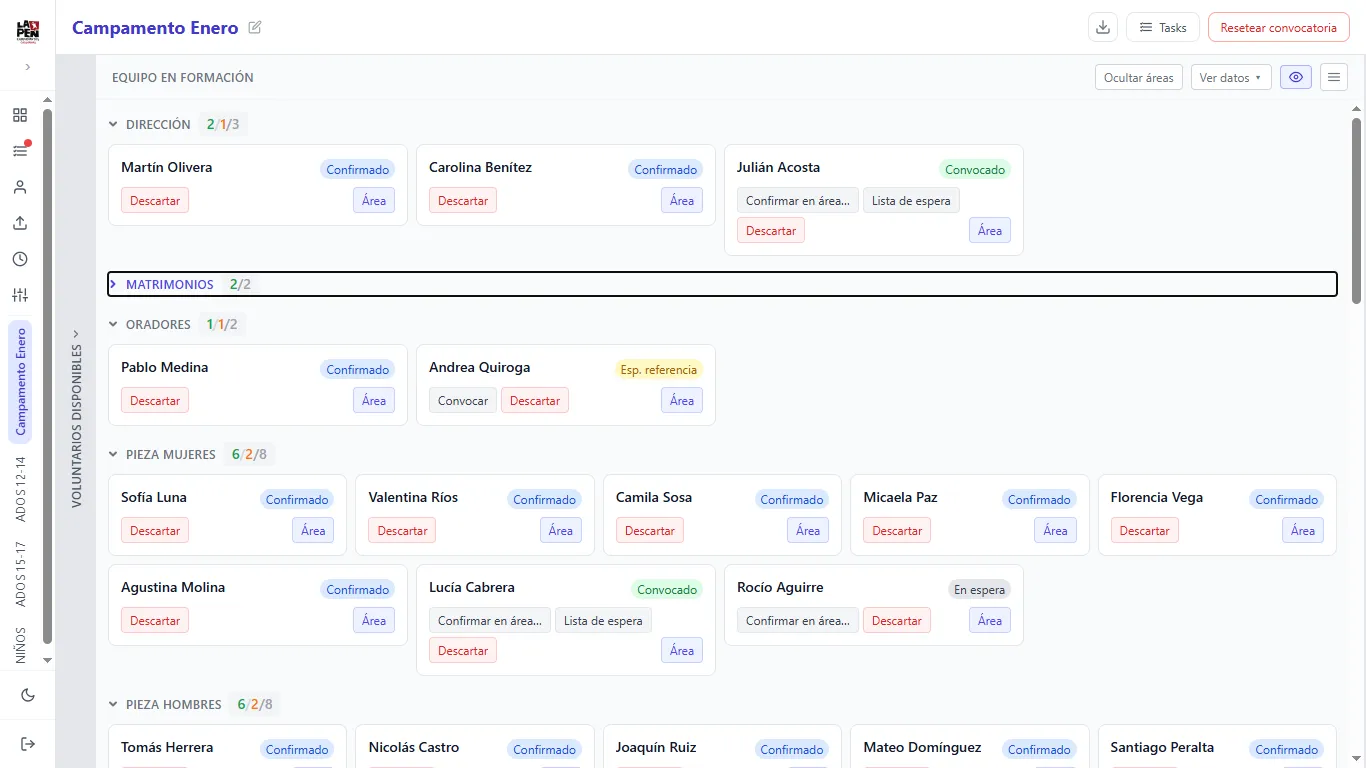
Task: Open the person icon in sidebar
Action: (20, 187)
